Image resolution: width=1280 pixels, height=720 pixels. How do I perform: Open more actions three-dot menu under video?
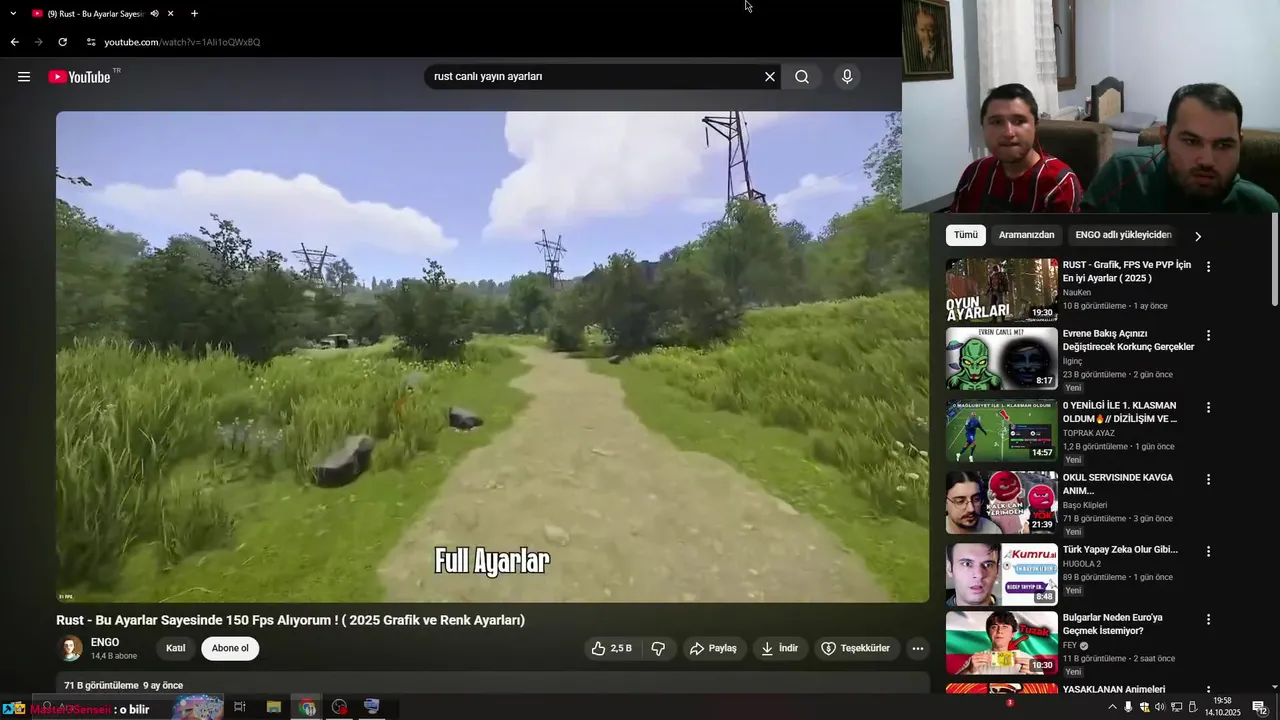point(918,648)
